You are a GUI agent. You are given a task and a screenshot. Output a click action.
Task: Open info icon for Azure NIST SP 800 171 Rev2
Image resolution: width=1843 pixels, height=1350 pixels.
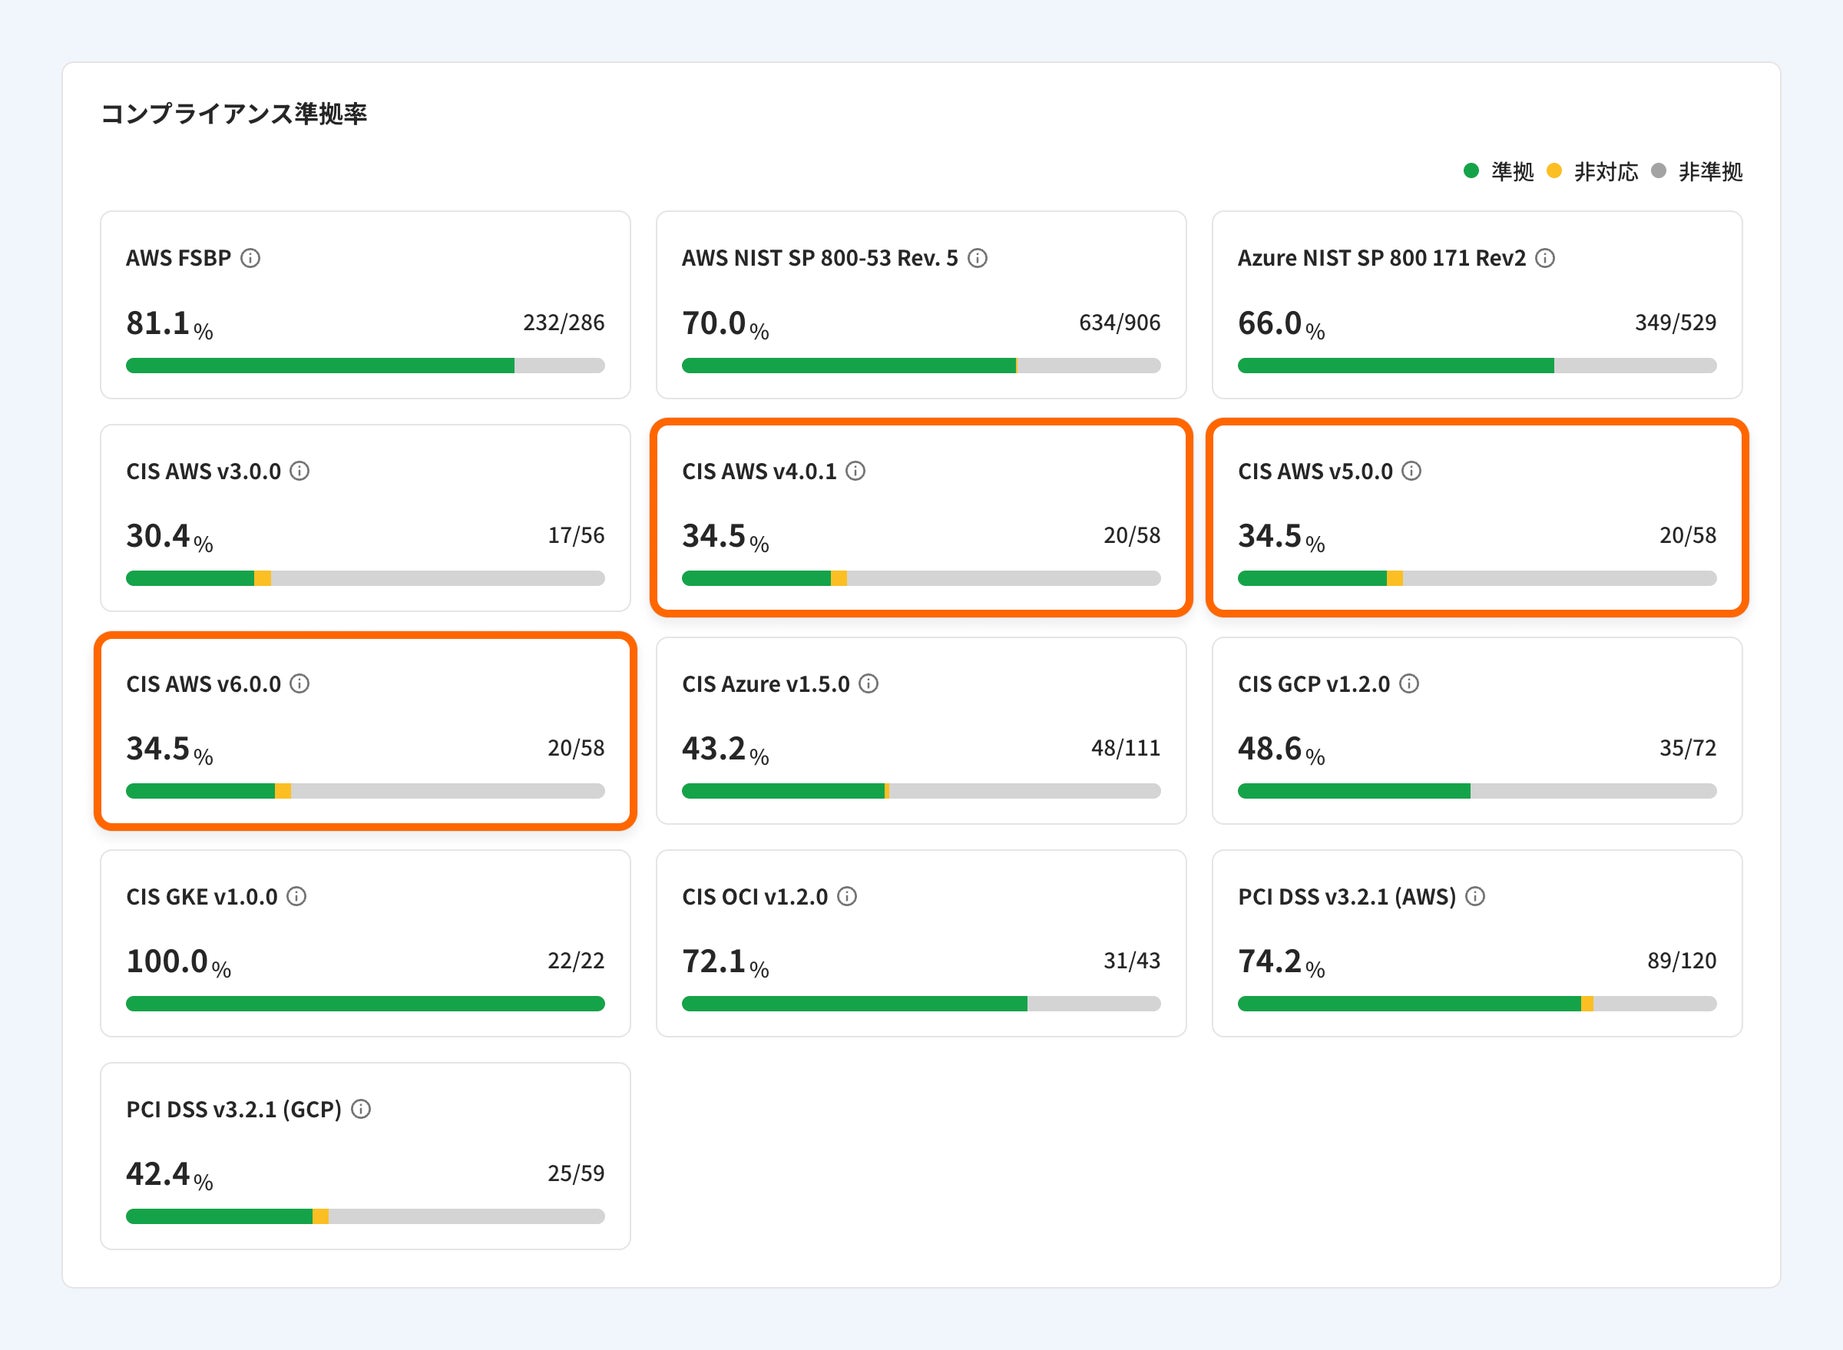pyautogui.click(x=1545, y=258)
